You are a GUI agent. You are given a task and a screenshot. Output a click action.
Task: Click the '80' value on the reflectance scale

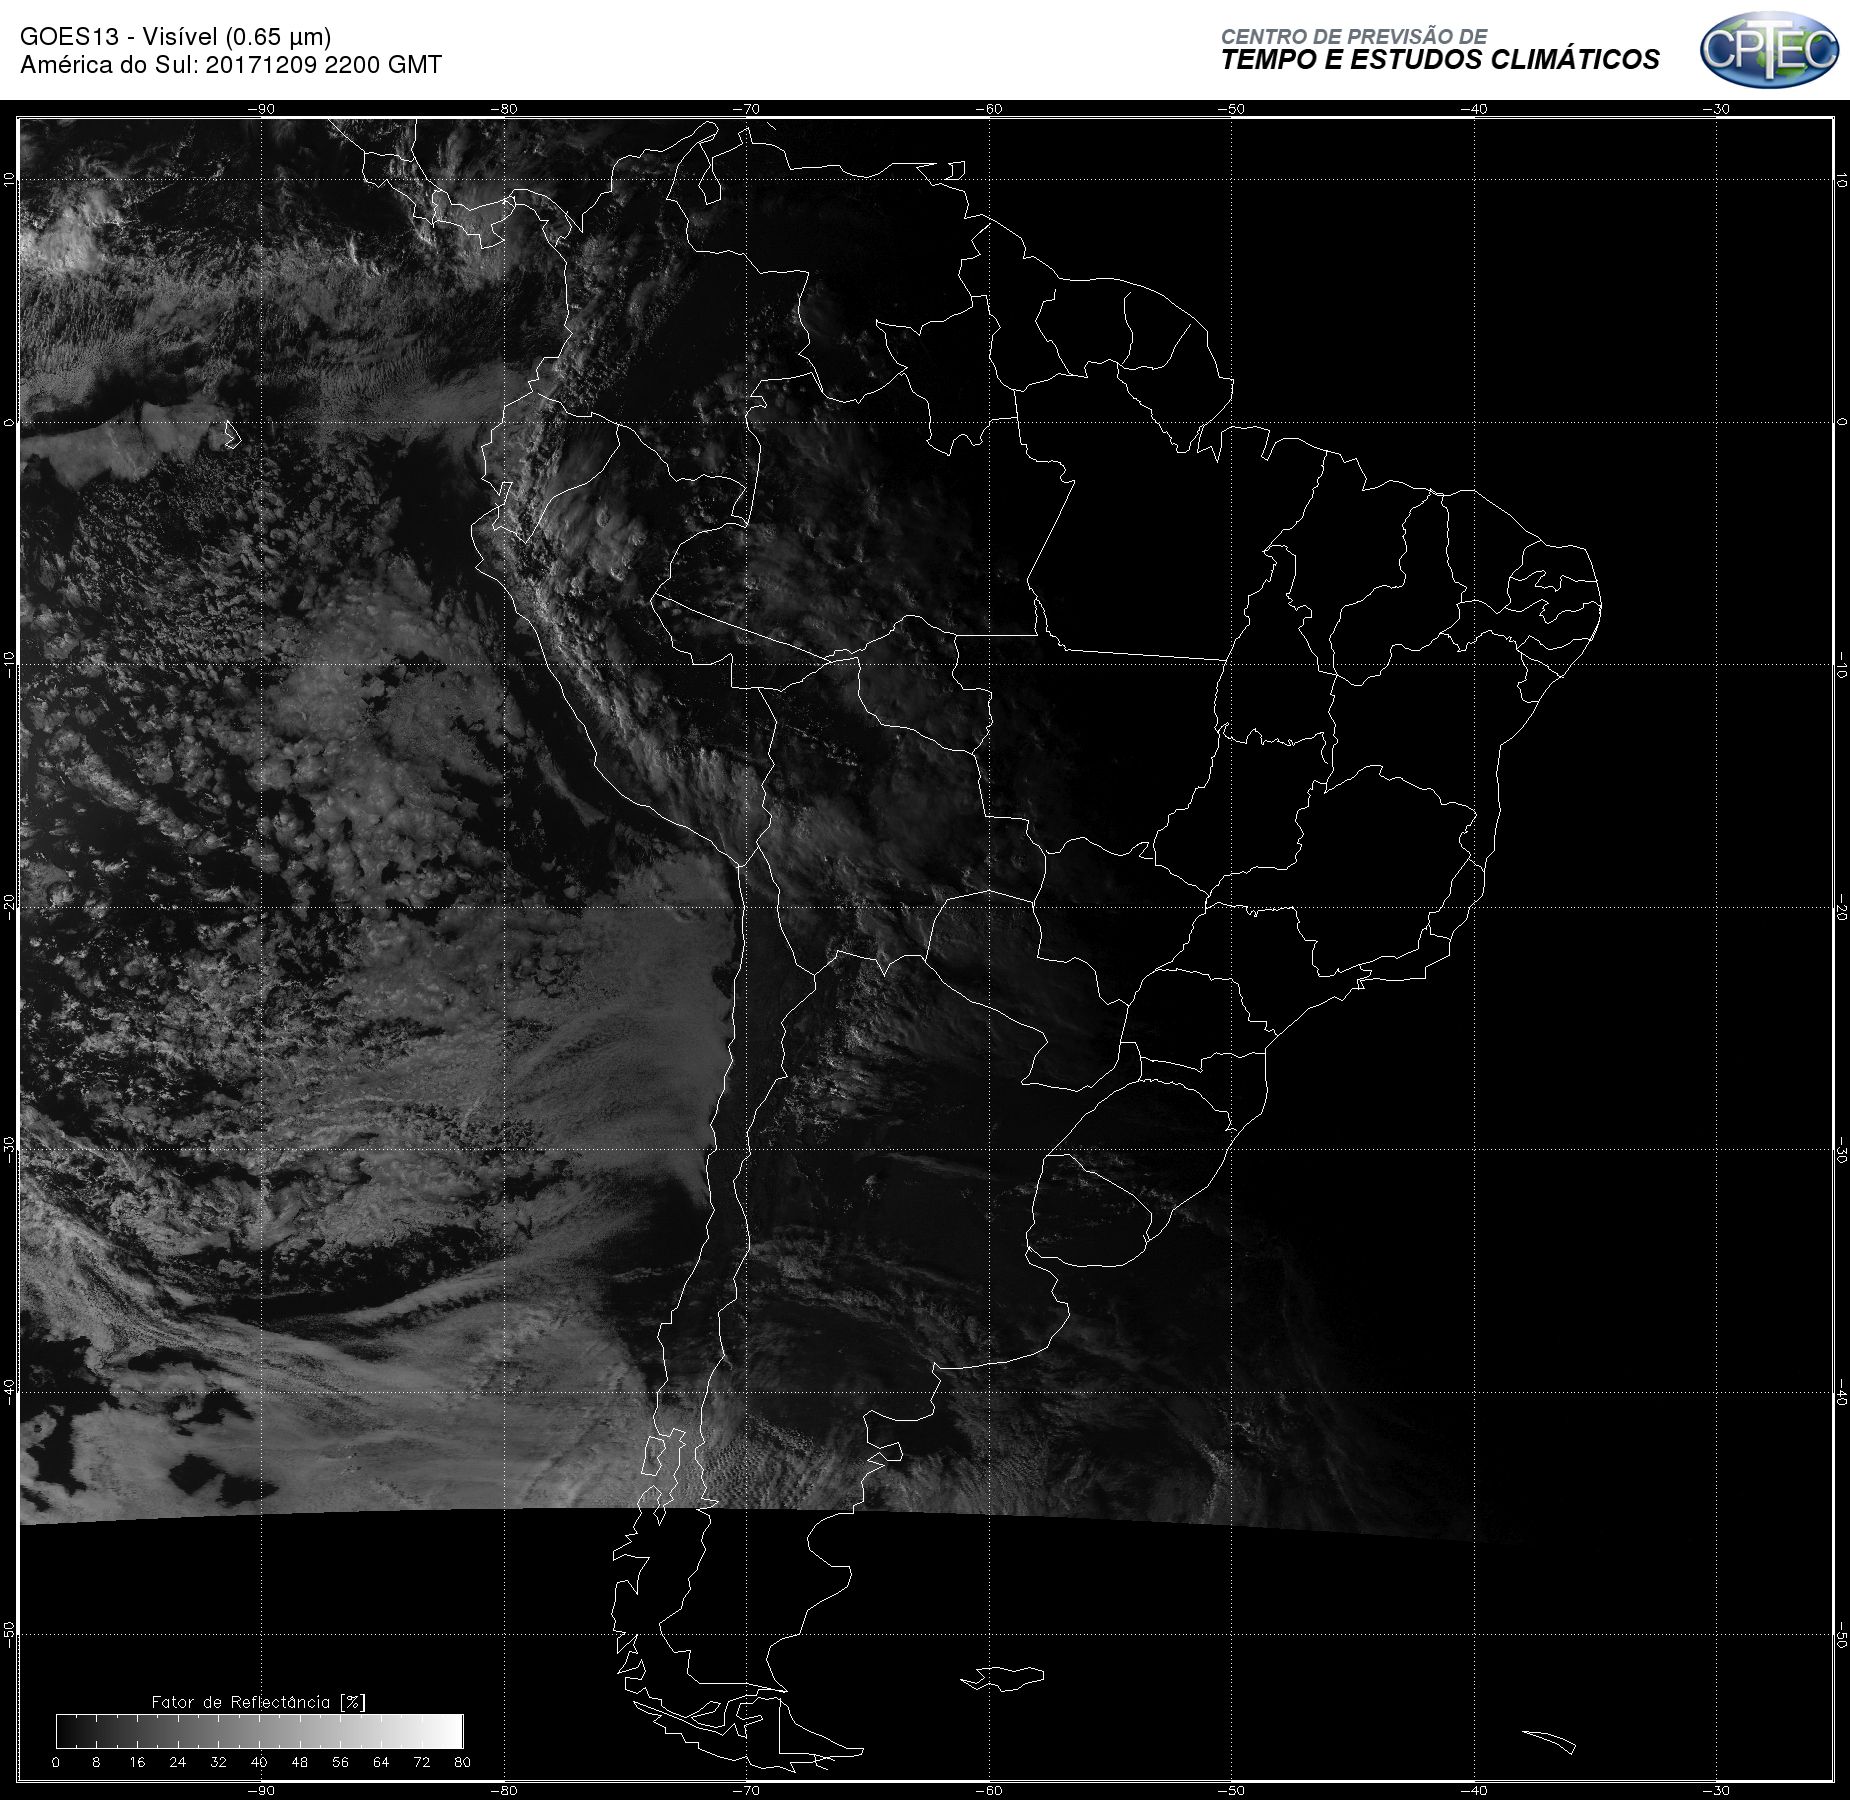pos(462,1762)
